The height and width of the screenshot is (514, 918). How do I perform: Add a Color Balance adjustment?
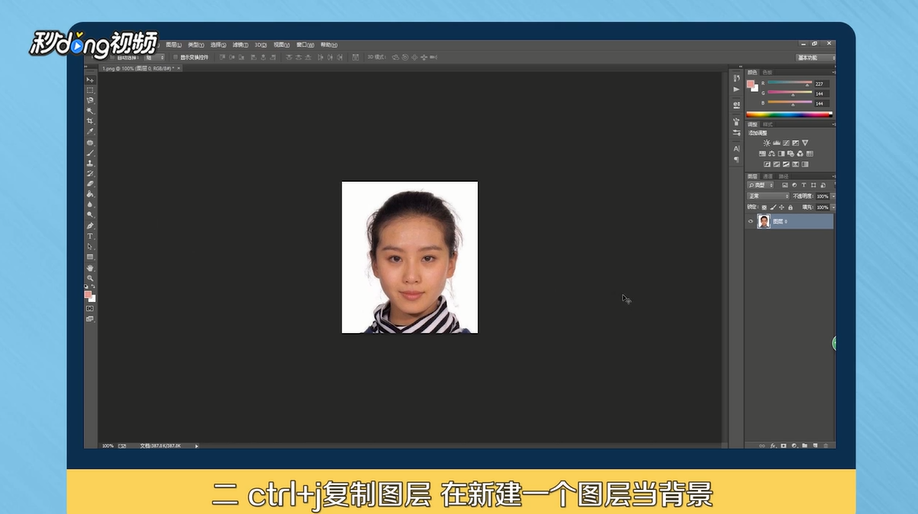772,154
